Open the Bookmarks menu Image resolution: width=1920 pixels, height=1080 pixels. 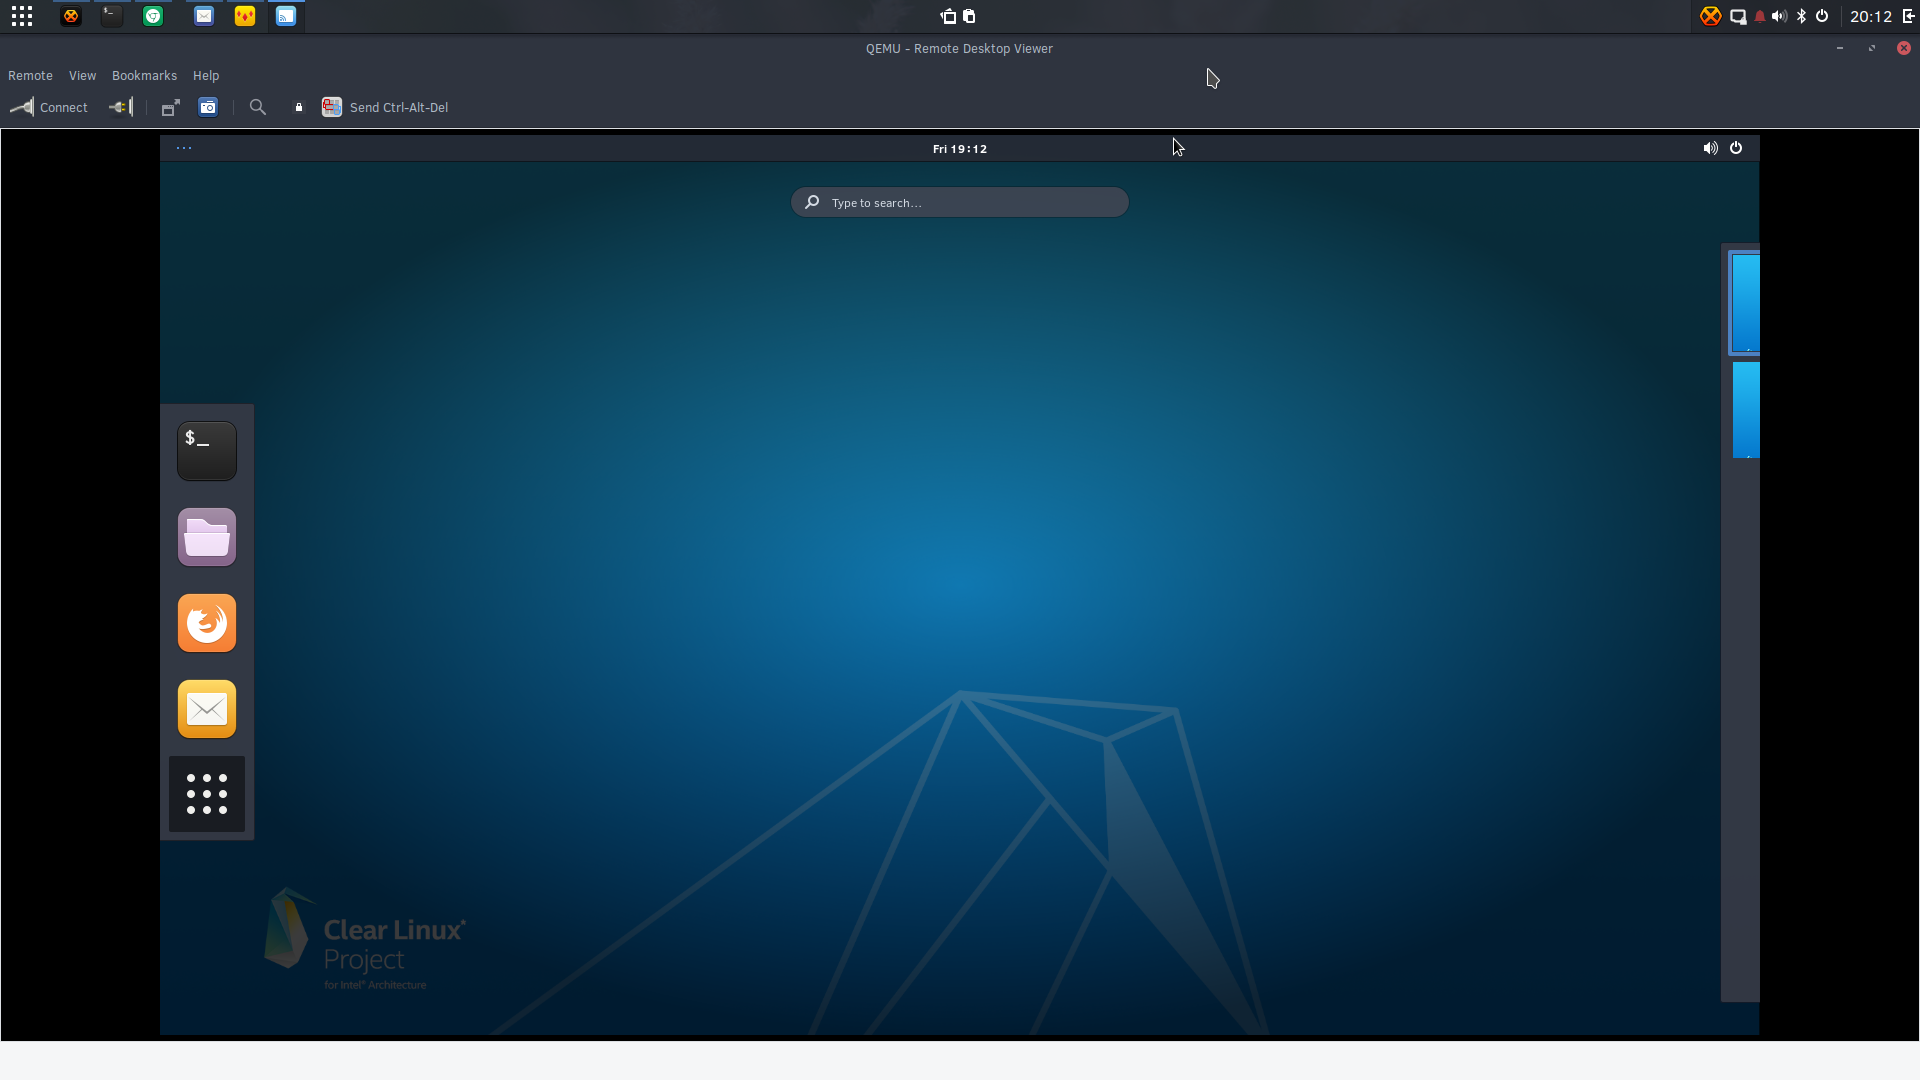point(144,76)
